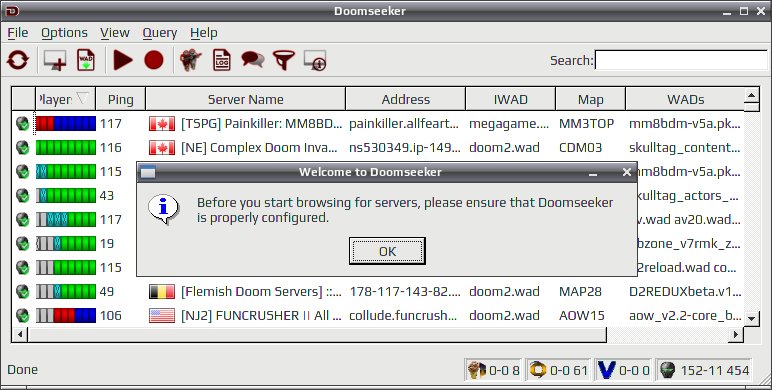Click the Canada flag on TSPG Painkiller row
The height and width of the screenshot is (390, 772).
162,124
